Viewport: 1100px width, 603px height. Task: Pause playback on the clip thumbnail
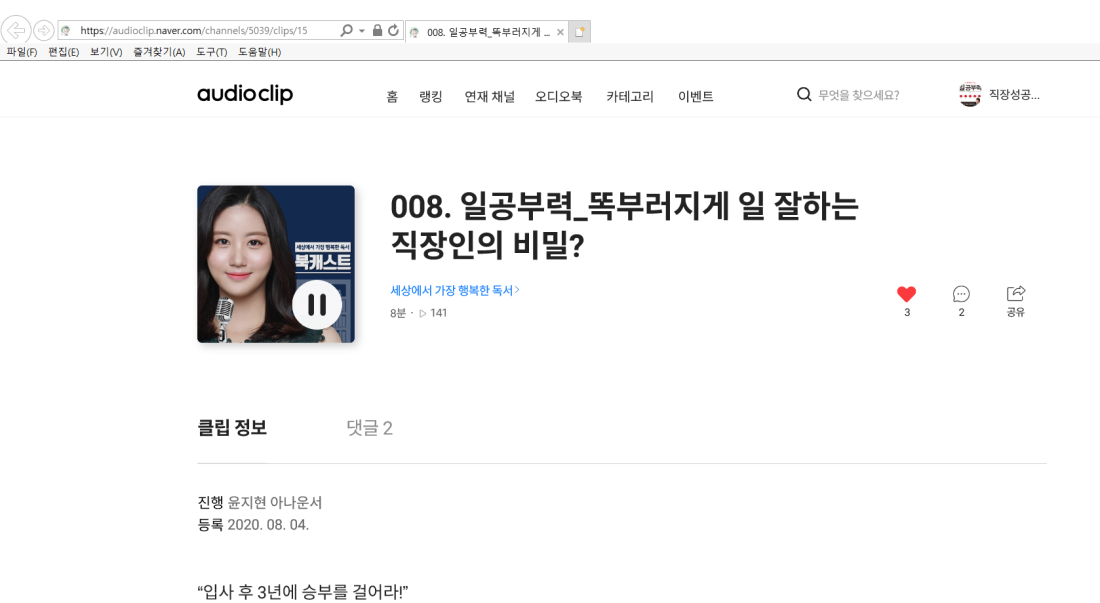tap(317, 304)
